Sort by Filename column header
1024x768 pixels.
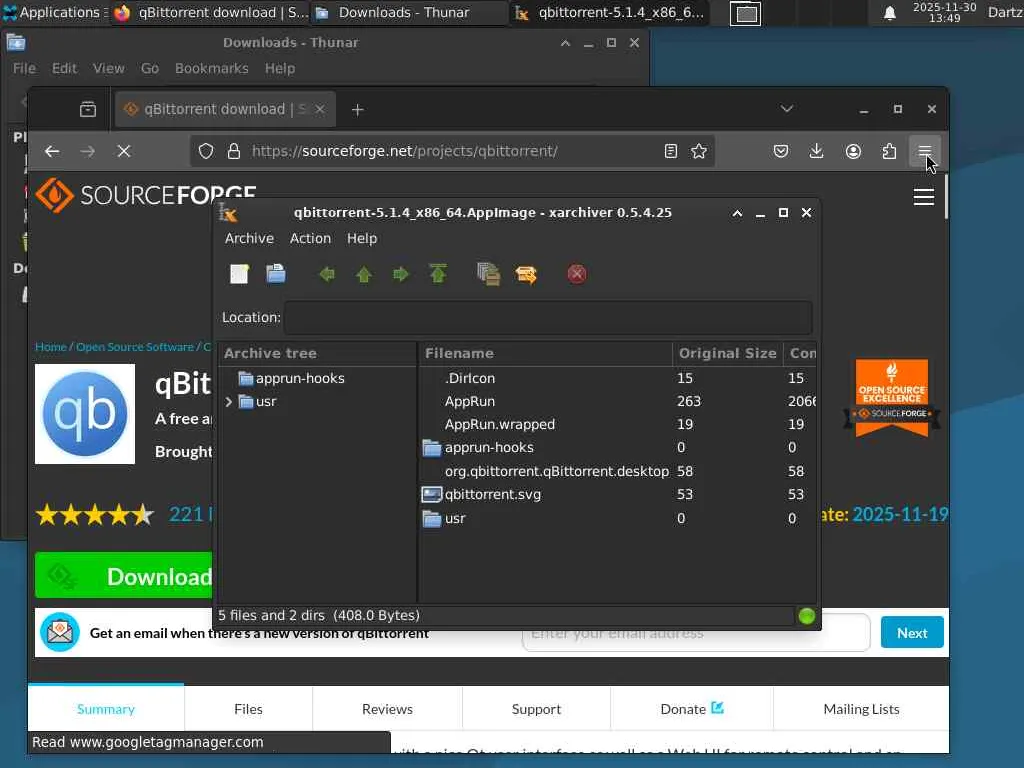[545, 353]
